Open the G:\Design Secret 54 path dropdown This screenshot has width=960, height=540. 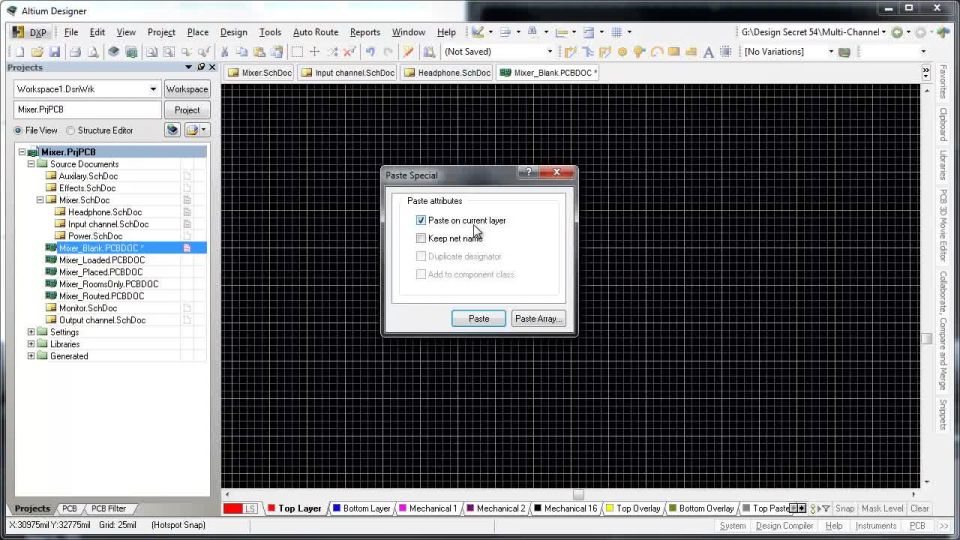click(883, 32)
